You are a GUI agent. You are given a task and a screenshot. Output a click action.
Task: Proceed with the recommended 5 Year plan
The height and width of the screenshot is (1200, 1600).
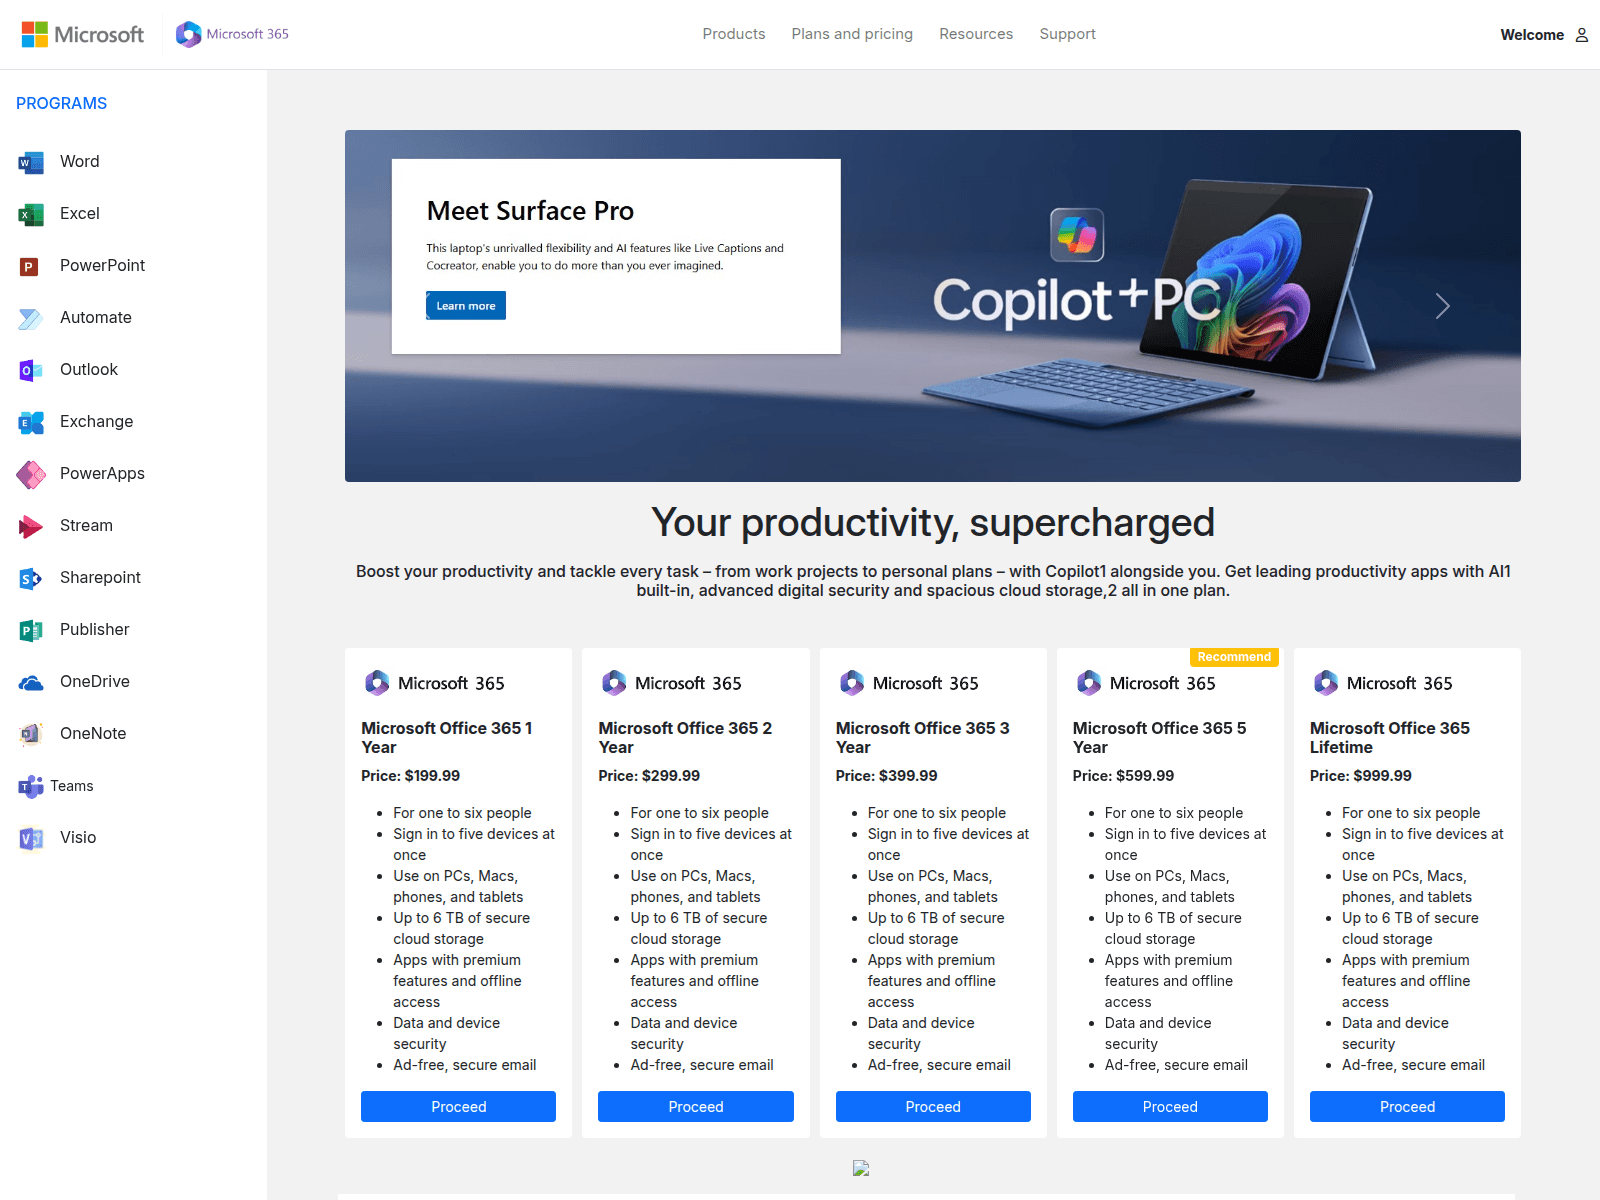pos(1170,1106)
